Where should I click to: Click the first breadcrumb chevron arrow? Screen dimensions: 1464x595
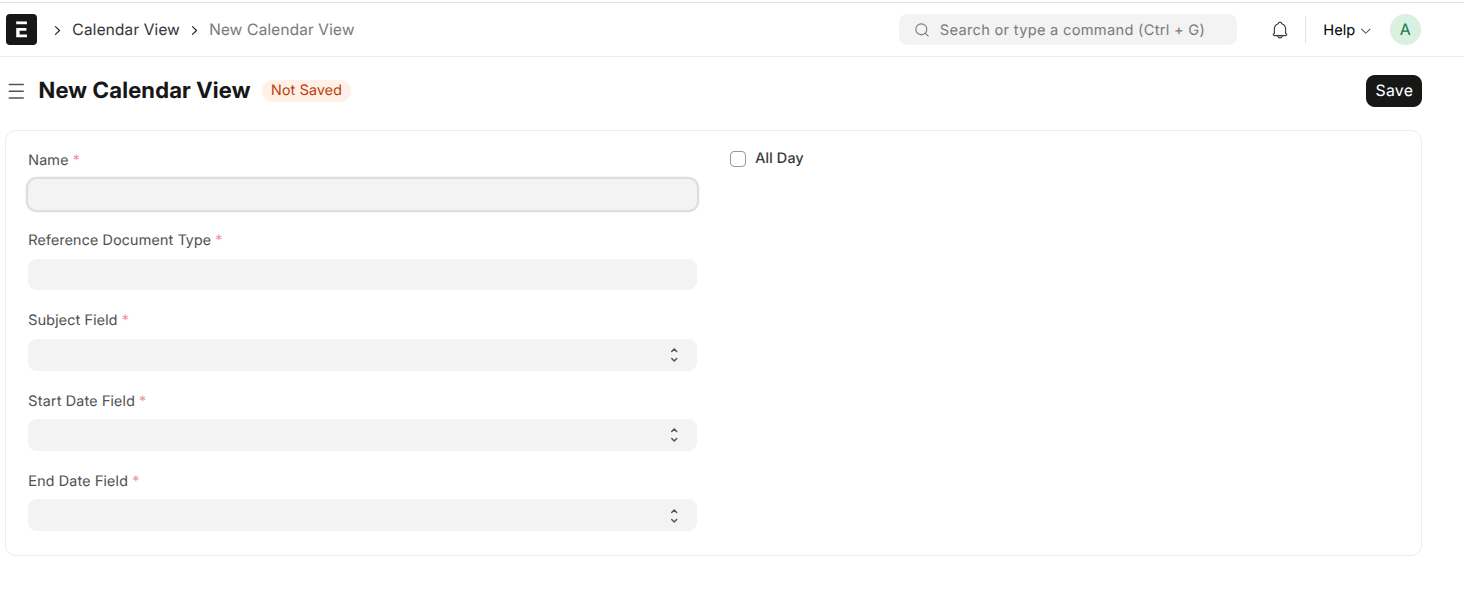pyautogui.click(x=57, y=31)
